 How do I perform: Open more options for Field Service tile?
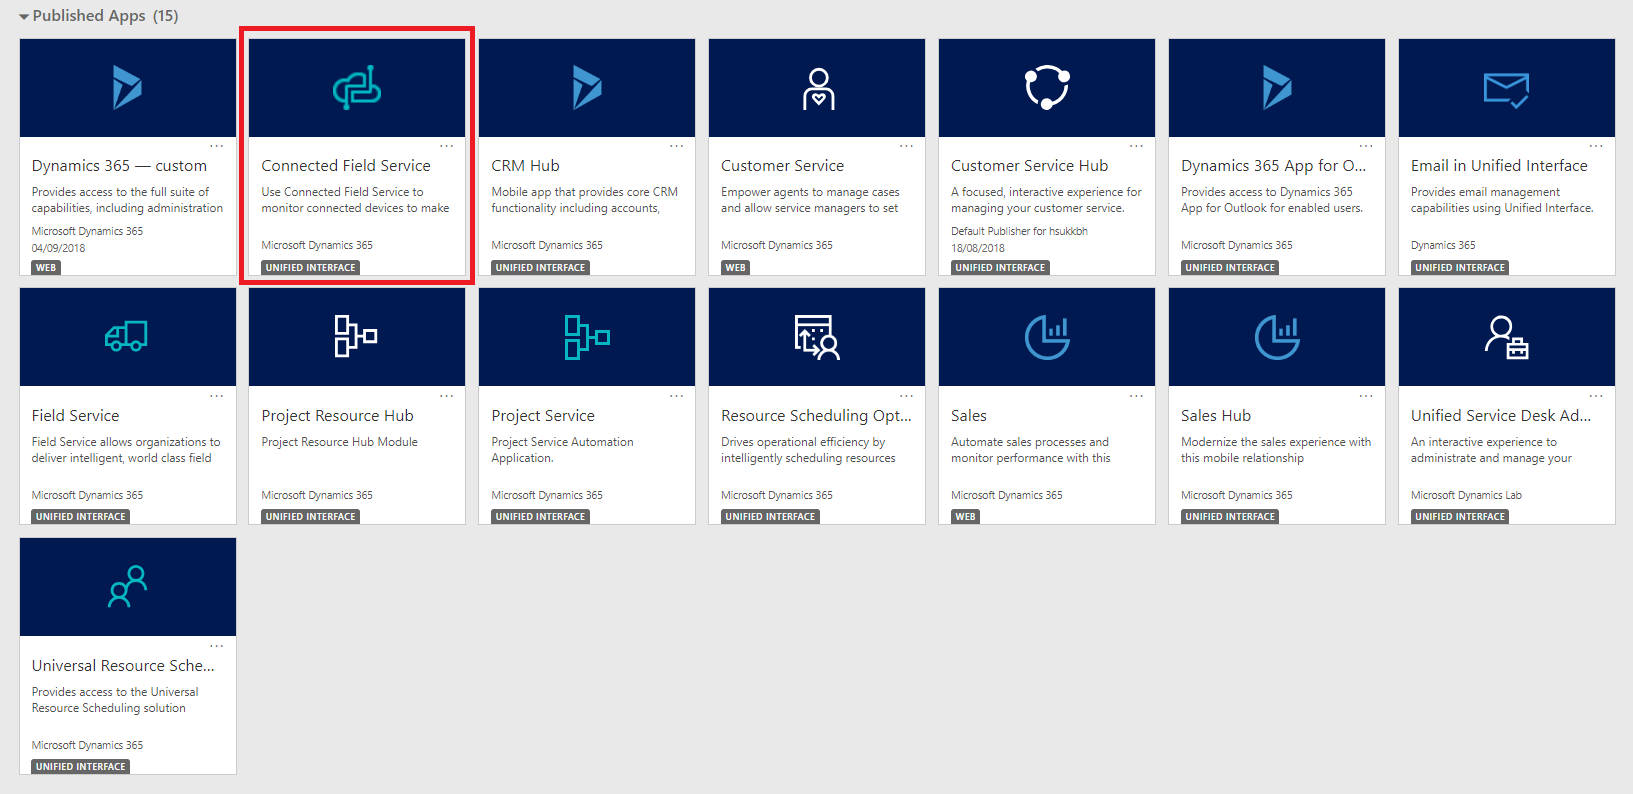pyautogui.click(x=216, y=396)
